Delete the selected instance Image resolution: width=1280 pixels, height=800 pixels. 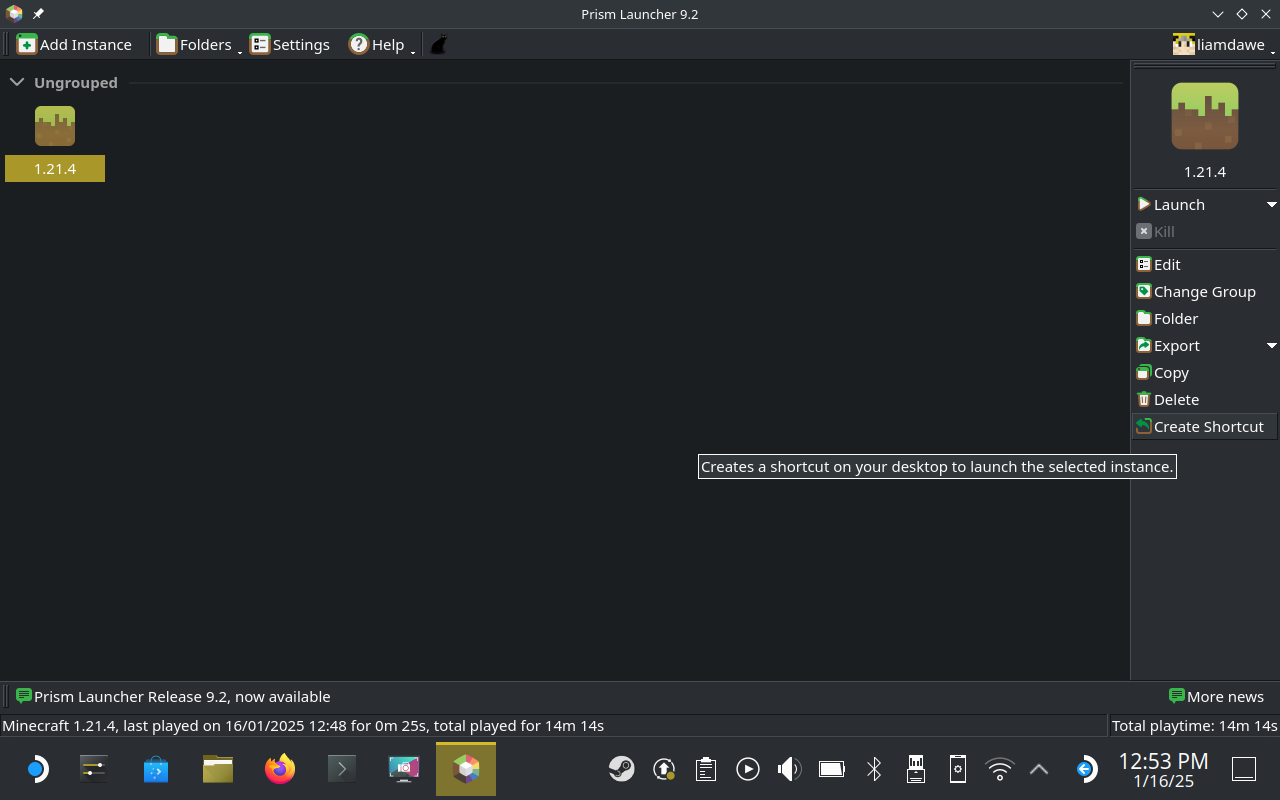[1175, 399]
